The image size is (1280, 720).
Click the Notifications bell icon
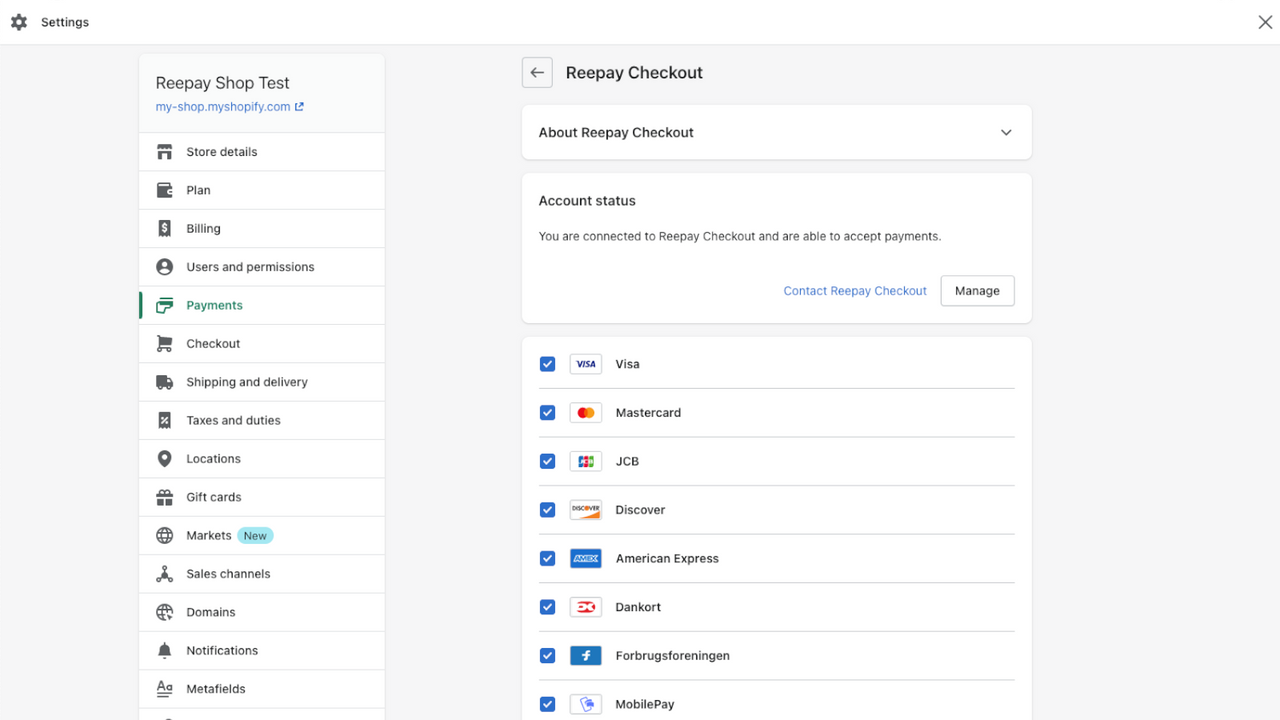(x=165, y=651)
